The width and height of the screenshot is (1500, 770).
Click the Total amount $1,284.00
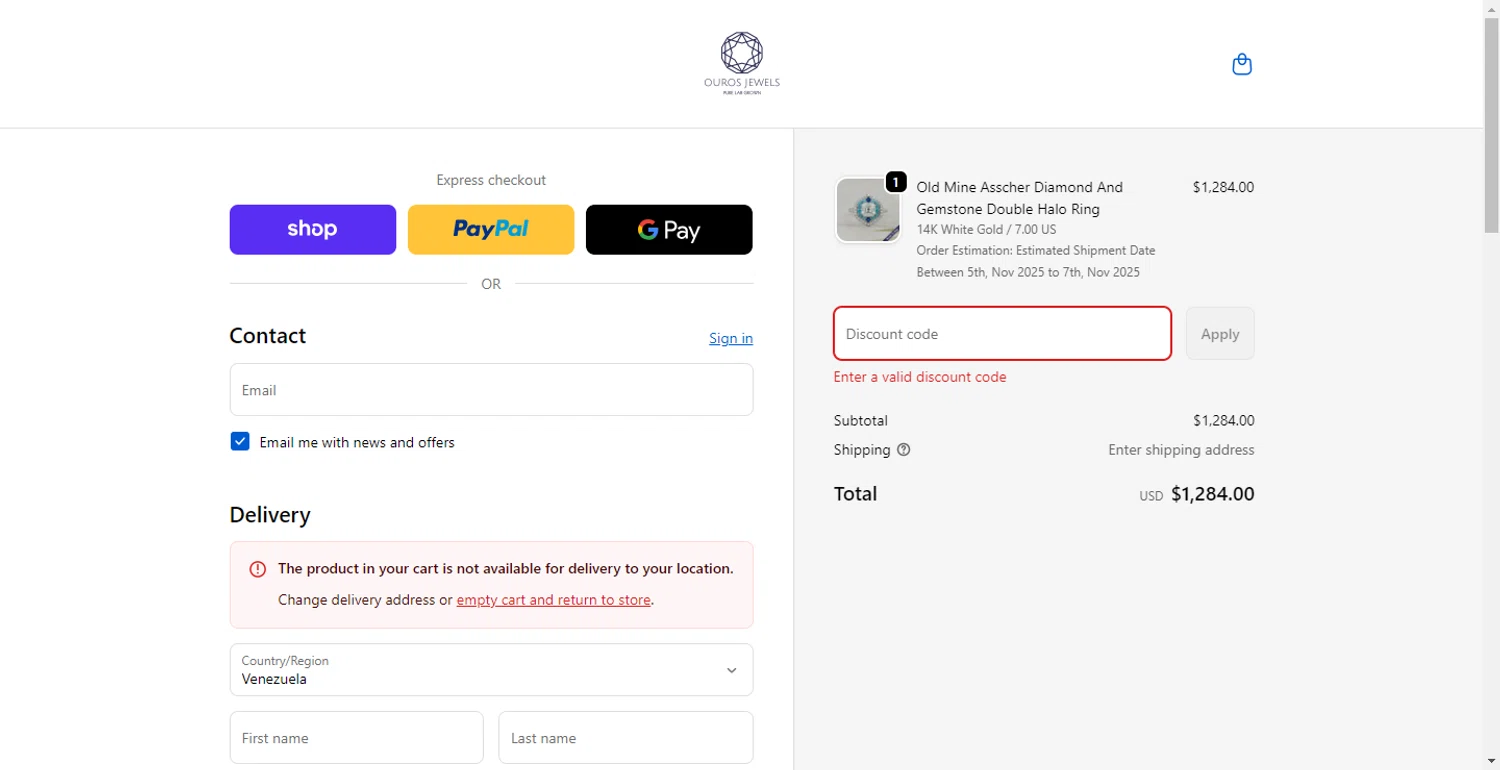(1212, 494)
